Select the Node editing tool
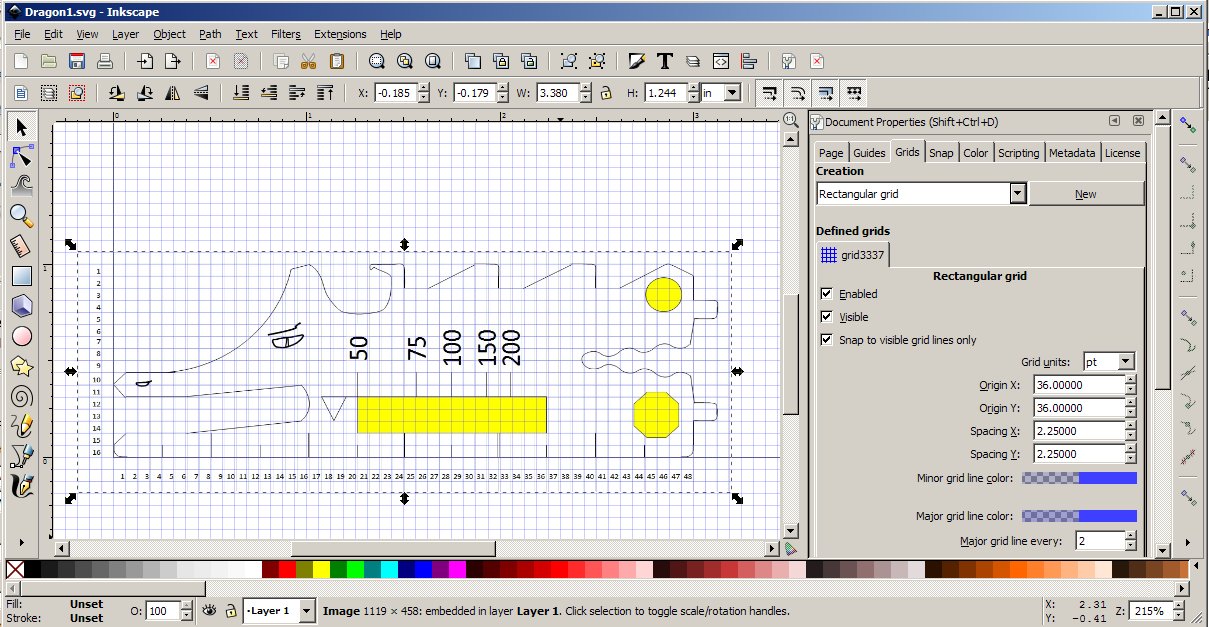The width and height of the screenshot is (1209, 627). (x=21, y=156)
